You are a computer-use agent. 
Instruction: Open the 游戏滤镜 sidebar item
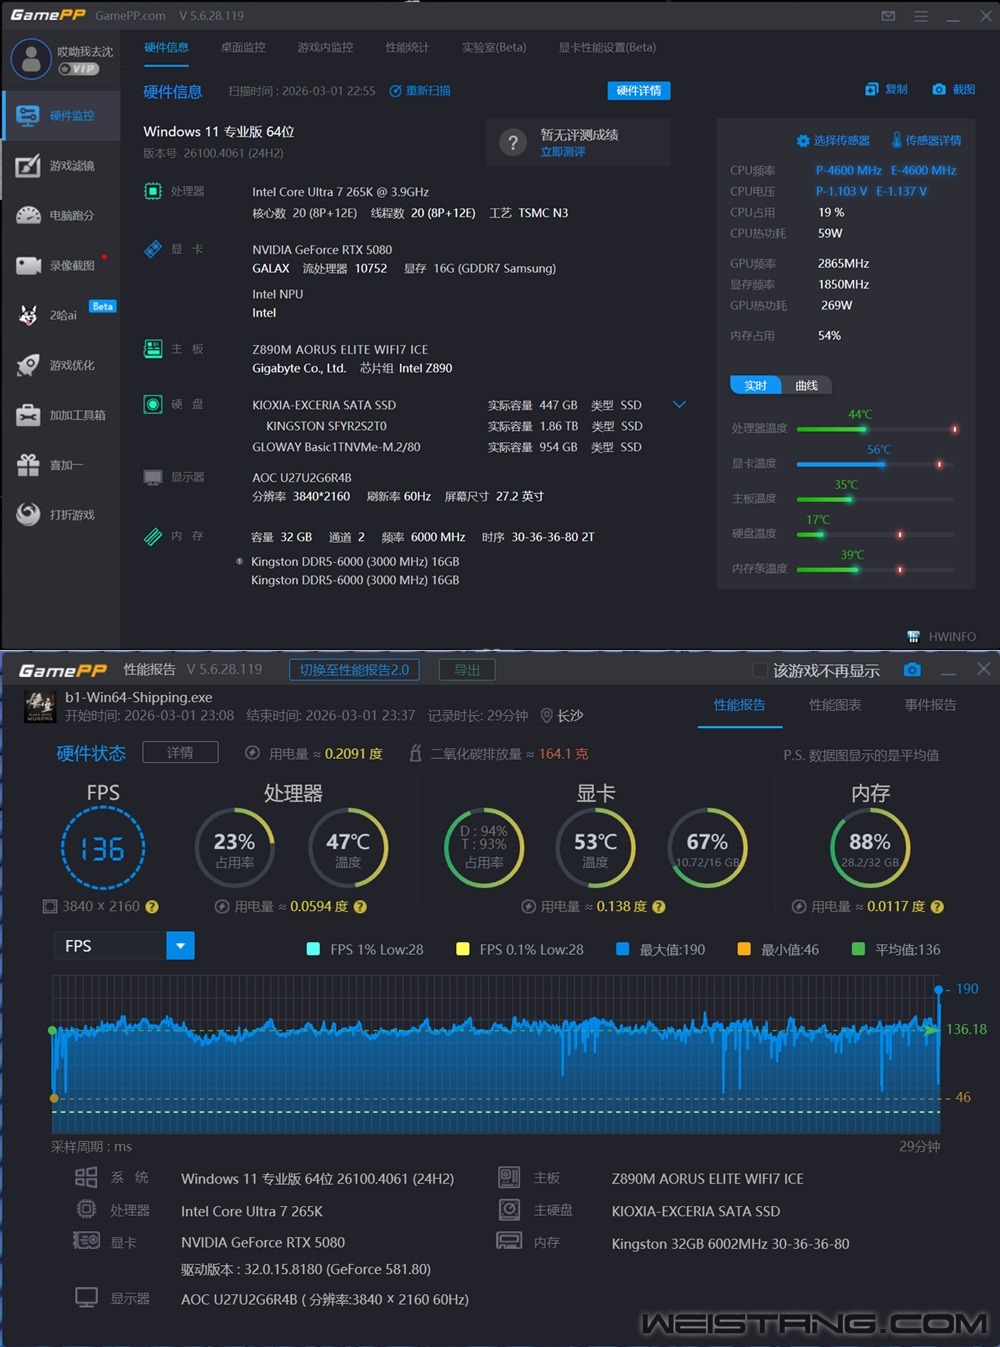coord(60,165)
